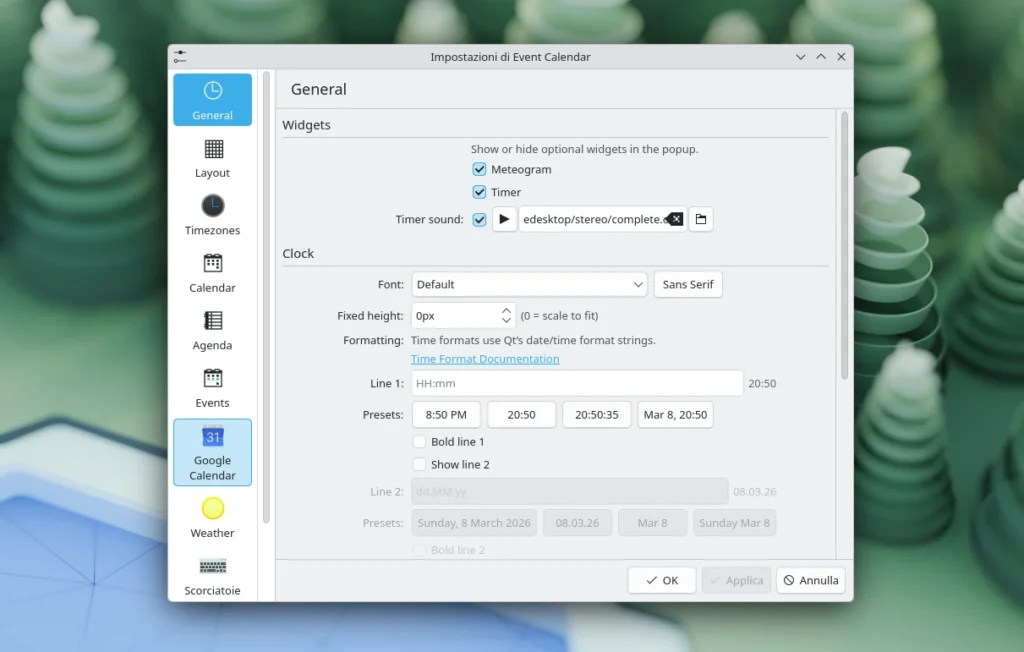Open the Agenda configuration section

[x=212, y=329]
